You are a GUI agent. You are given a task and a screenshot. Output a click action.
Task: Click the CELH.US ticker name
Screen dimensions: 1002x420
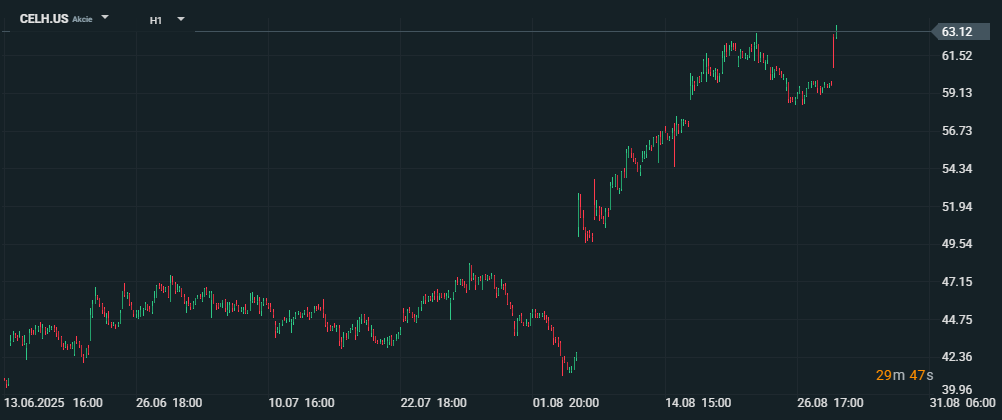(x=44, y=19)
